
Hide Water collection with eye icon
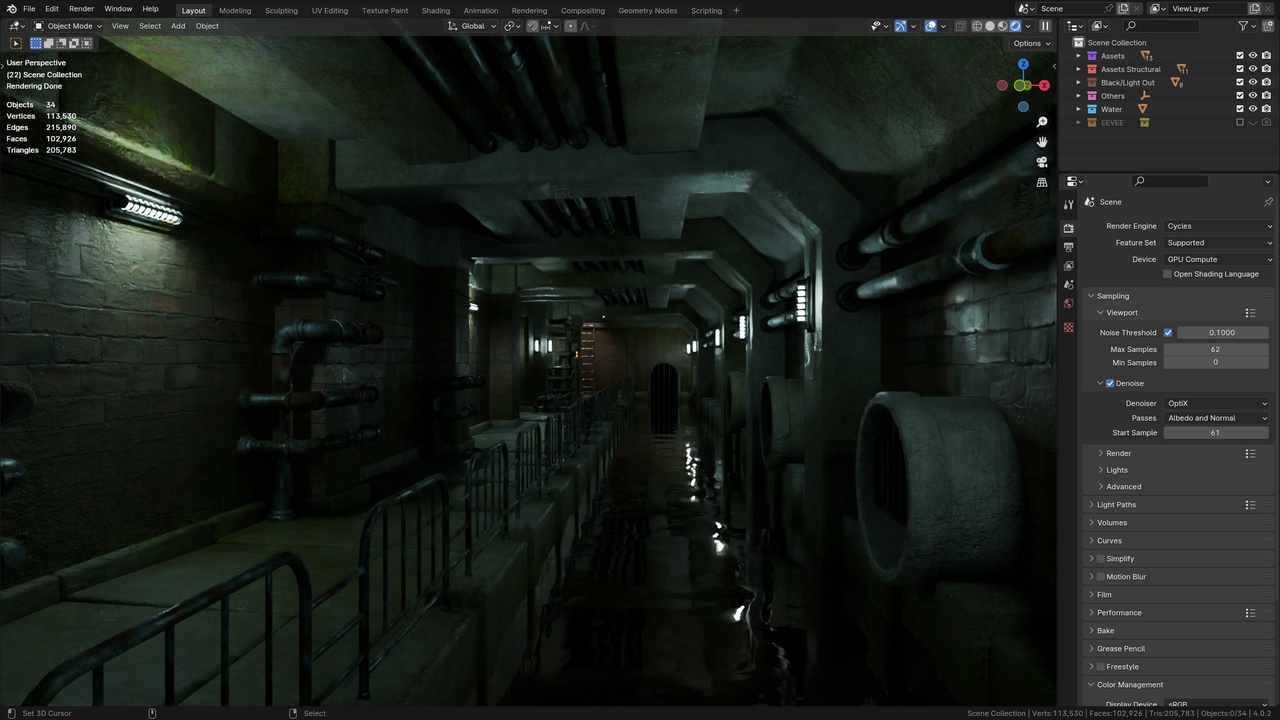tap(1253, 109)
